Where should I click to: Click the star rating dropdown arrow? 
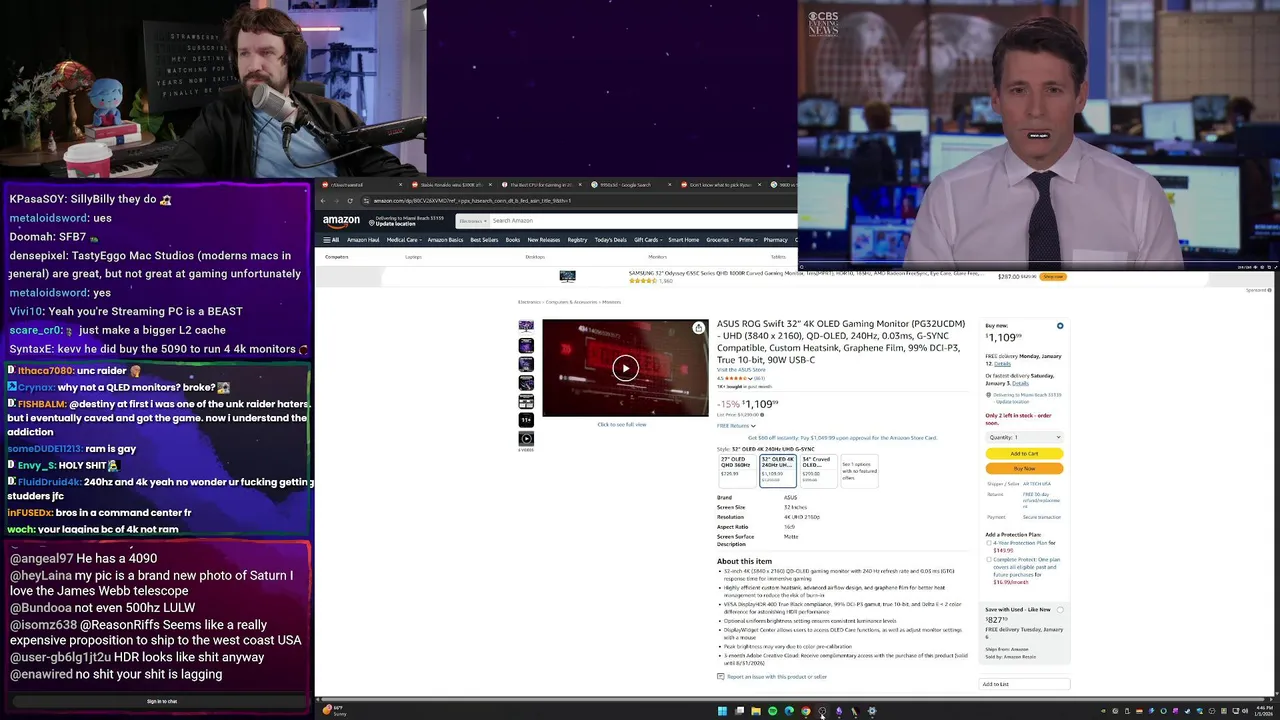749,378
